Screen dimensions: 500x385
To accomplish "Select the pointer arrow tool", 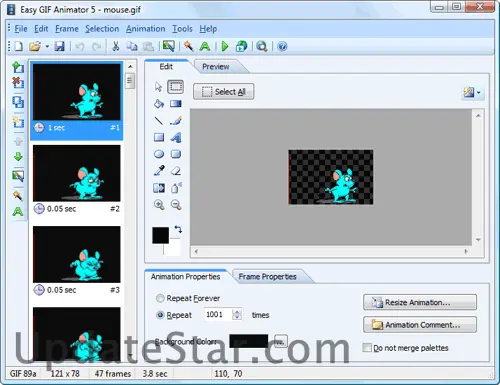I will 158,87.
